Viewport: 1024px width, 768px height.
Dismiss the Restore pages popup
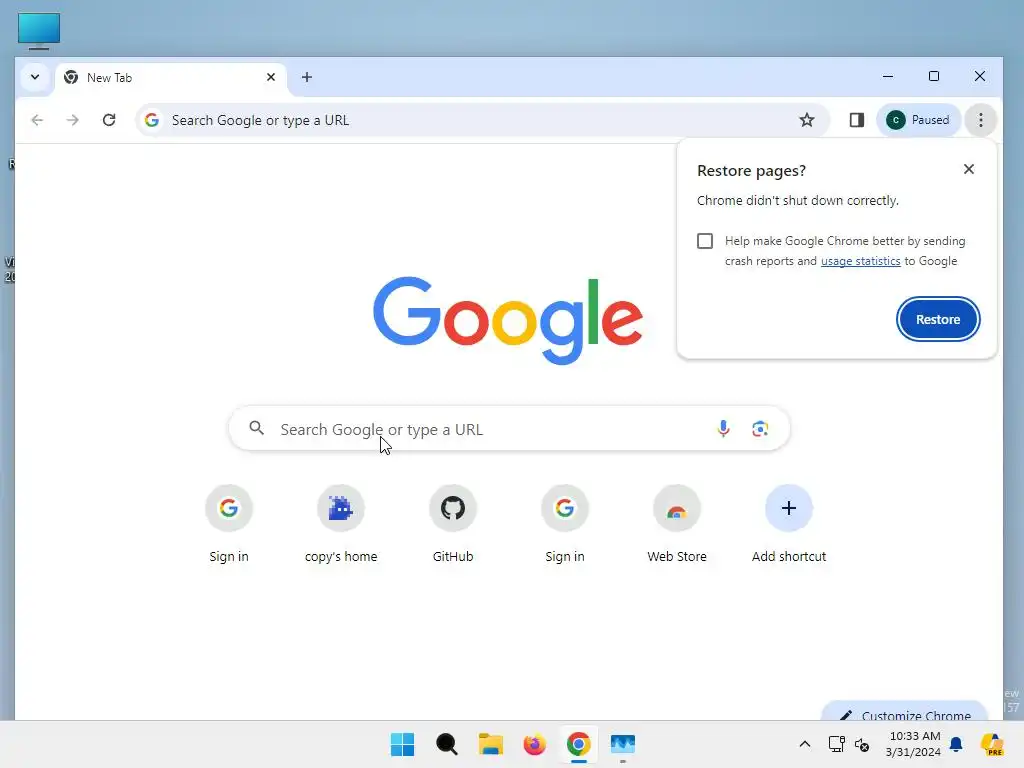[969, 170]
